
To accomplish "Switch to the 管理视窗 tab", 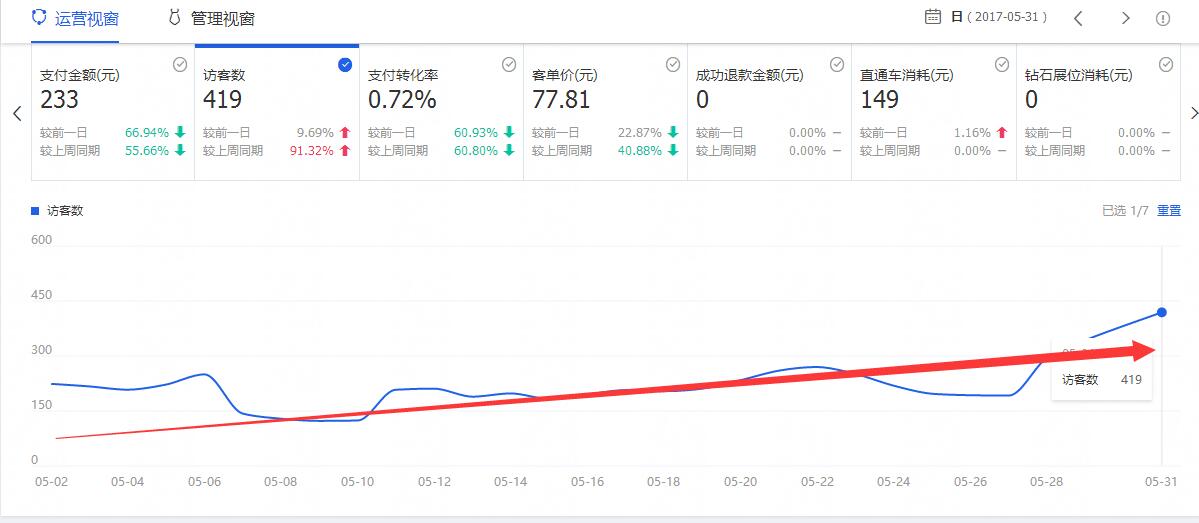I will click(222, 19).
